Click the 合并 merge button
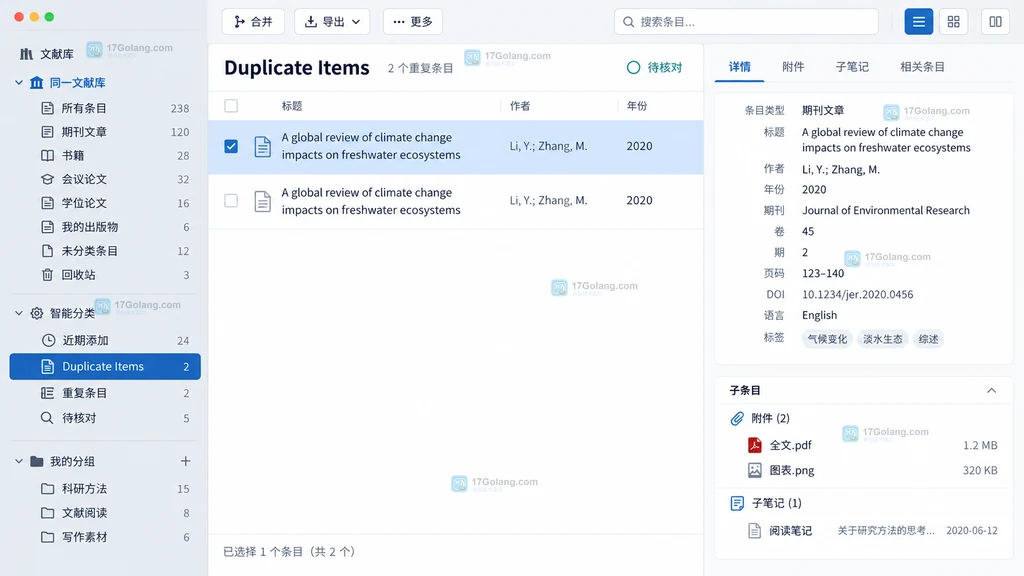The width and height of the screenshot is (1024, 576). pos(253,22)
